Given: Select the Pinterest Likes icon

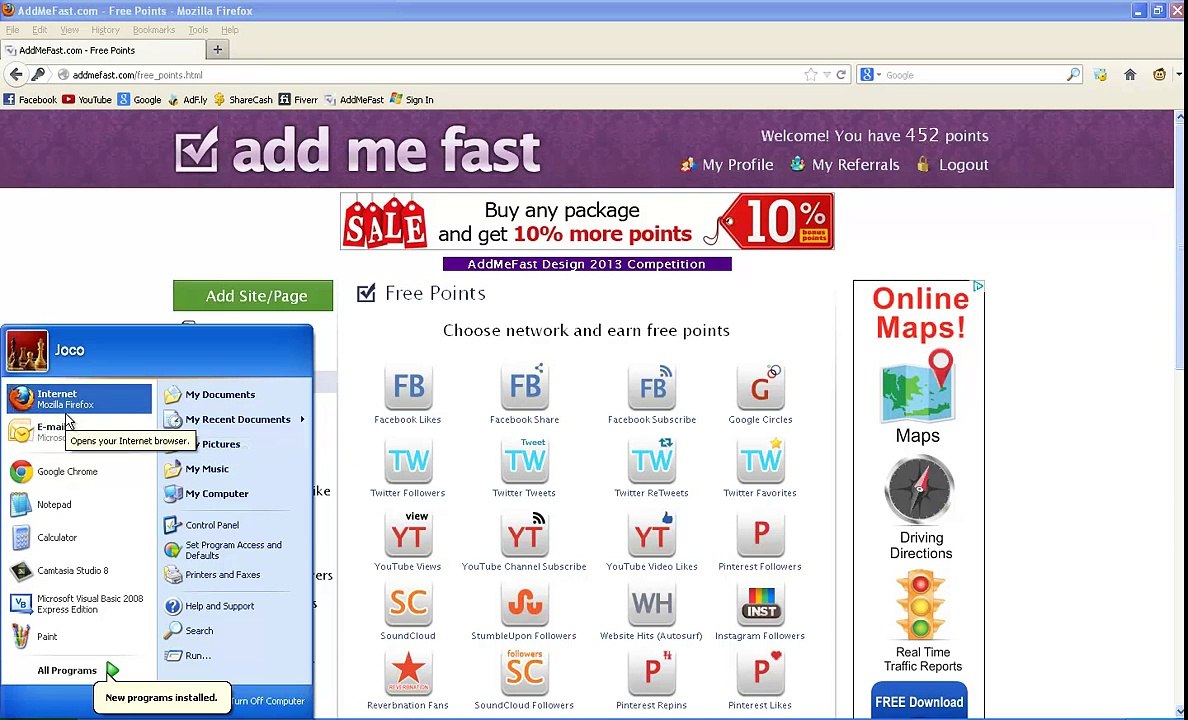Looking at the screenshot, I should pos(760,672).
